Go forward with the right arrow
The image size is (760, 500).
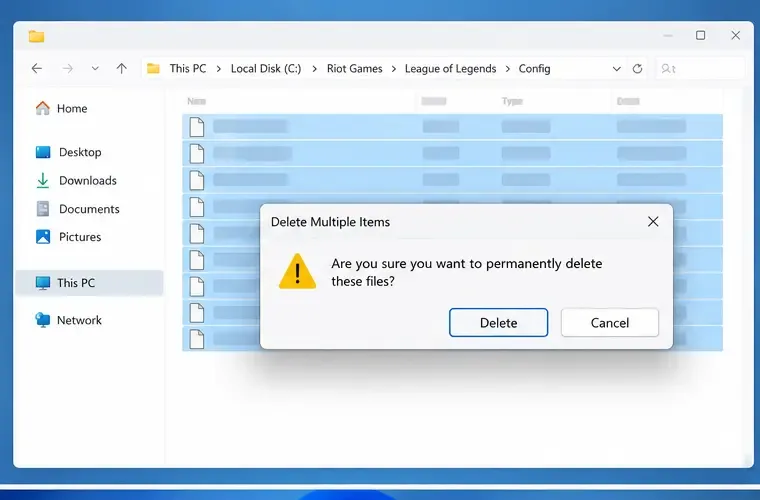68,68
